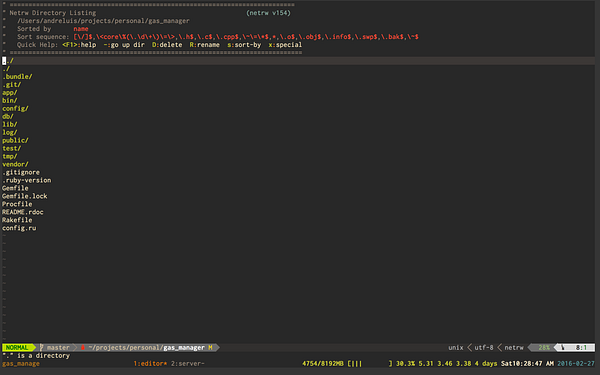
Task: Click the netrw filetype label in statusline
Action: coord(514,347)
